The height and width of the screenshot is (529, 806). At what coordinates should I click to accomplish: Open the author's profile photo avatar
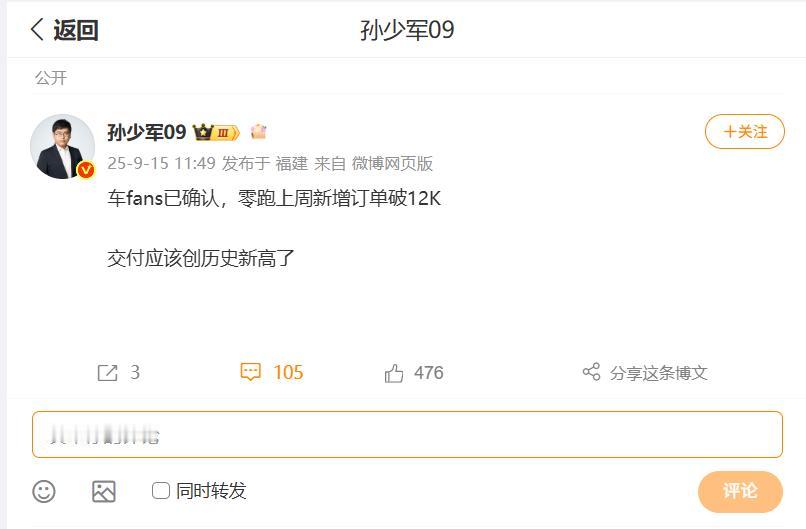[x=62, y=147]
